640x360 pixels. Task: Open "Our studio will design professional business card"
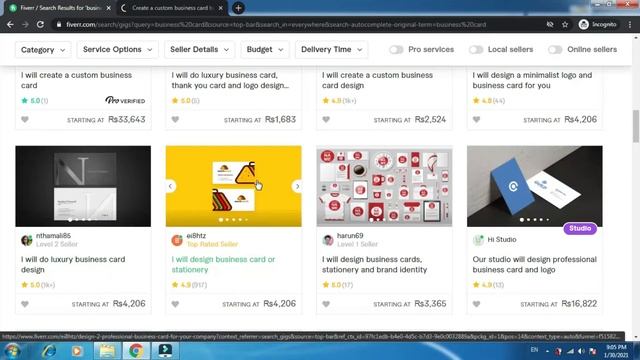click(x=534, y=264)
